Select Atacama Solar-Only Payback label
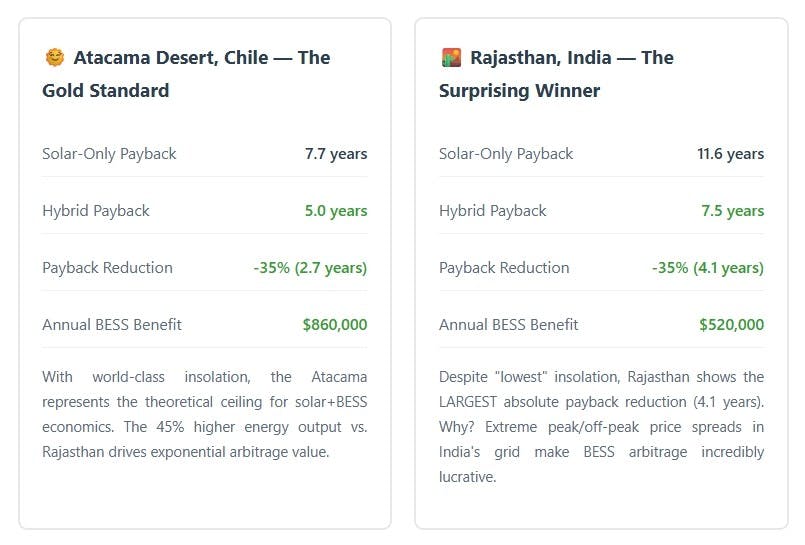Viewport: 805px width, 545px height. 109,154
